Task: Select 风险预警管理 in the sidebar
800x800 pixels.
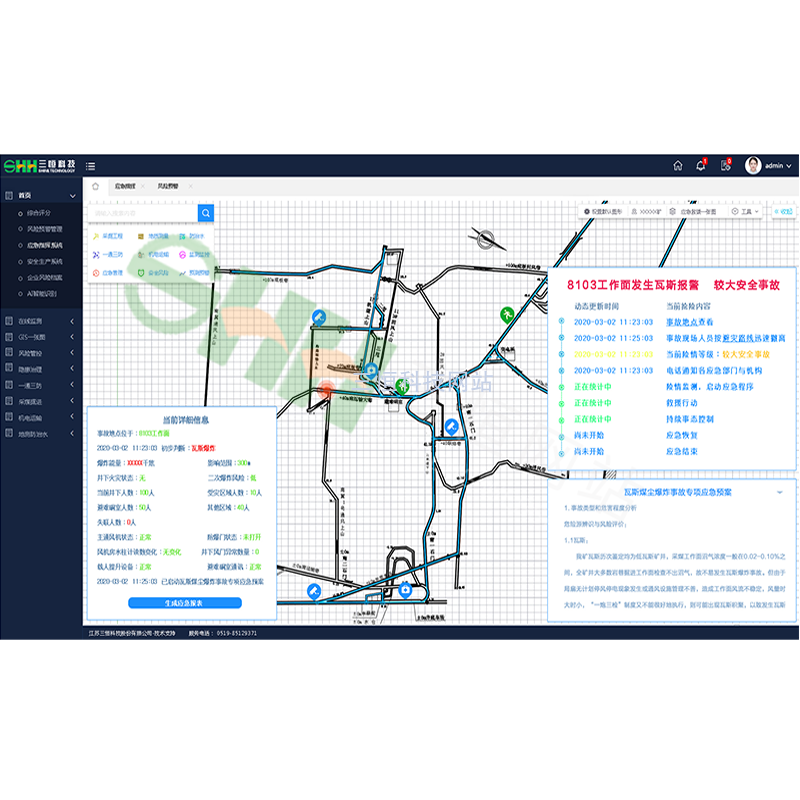Action: [x=45, y=229]
